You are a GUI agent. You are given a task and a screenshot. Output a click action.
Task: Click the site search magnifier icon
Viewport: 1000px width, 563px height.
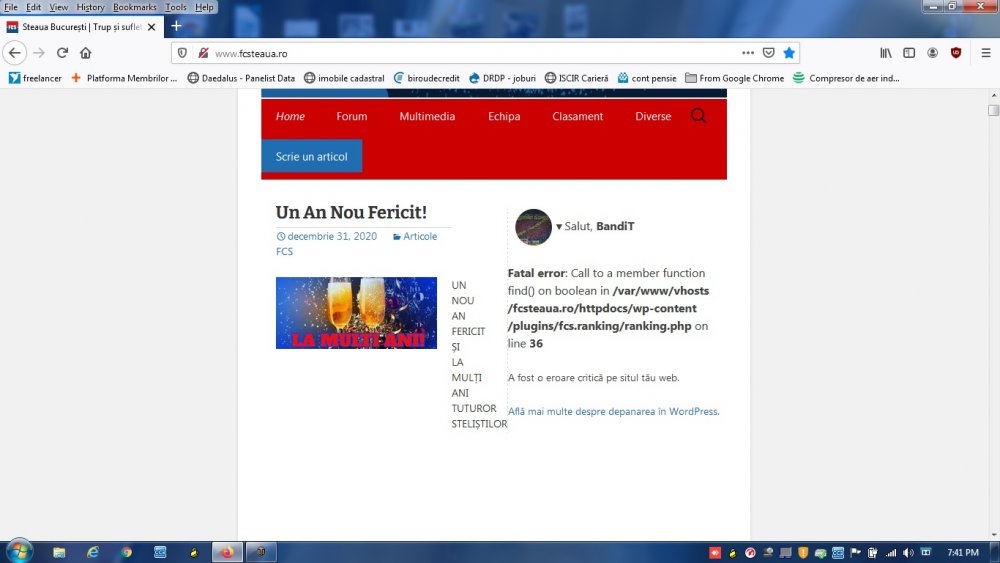pos(698,116)
